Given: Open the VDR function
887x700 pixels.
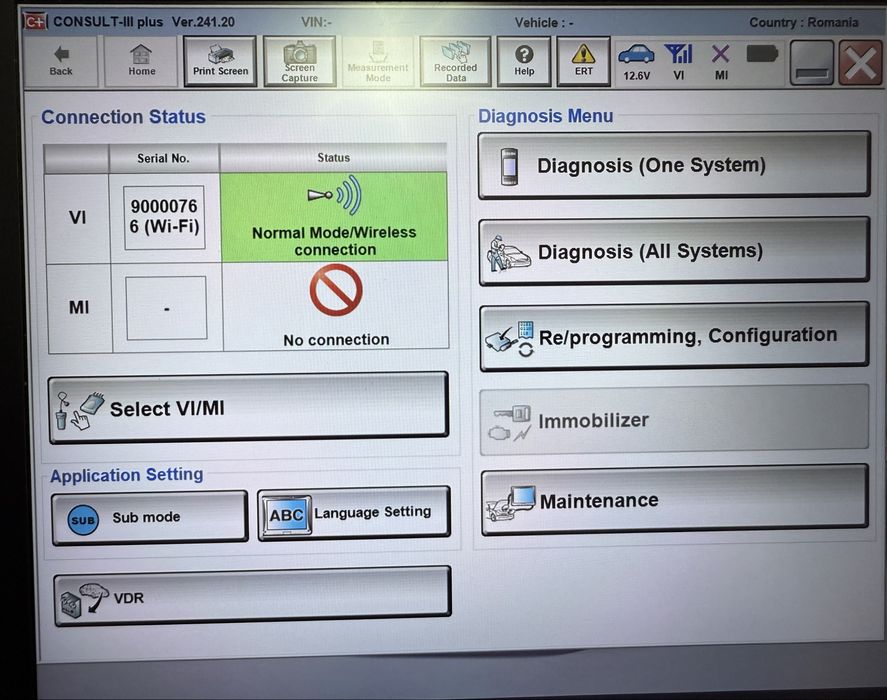Looking at the screenshot, I should 252,596.
